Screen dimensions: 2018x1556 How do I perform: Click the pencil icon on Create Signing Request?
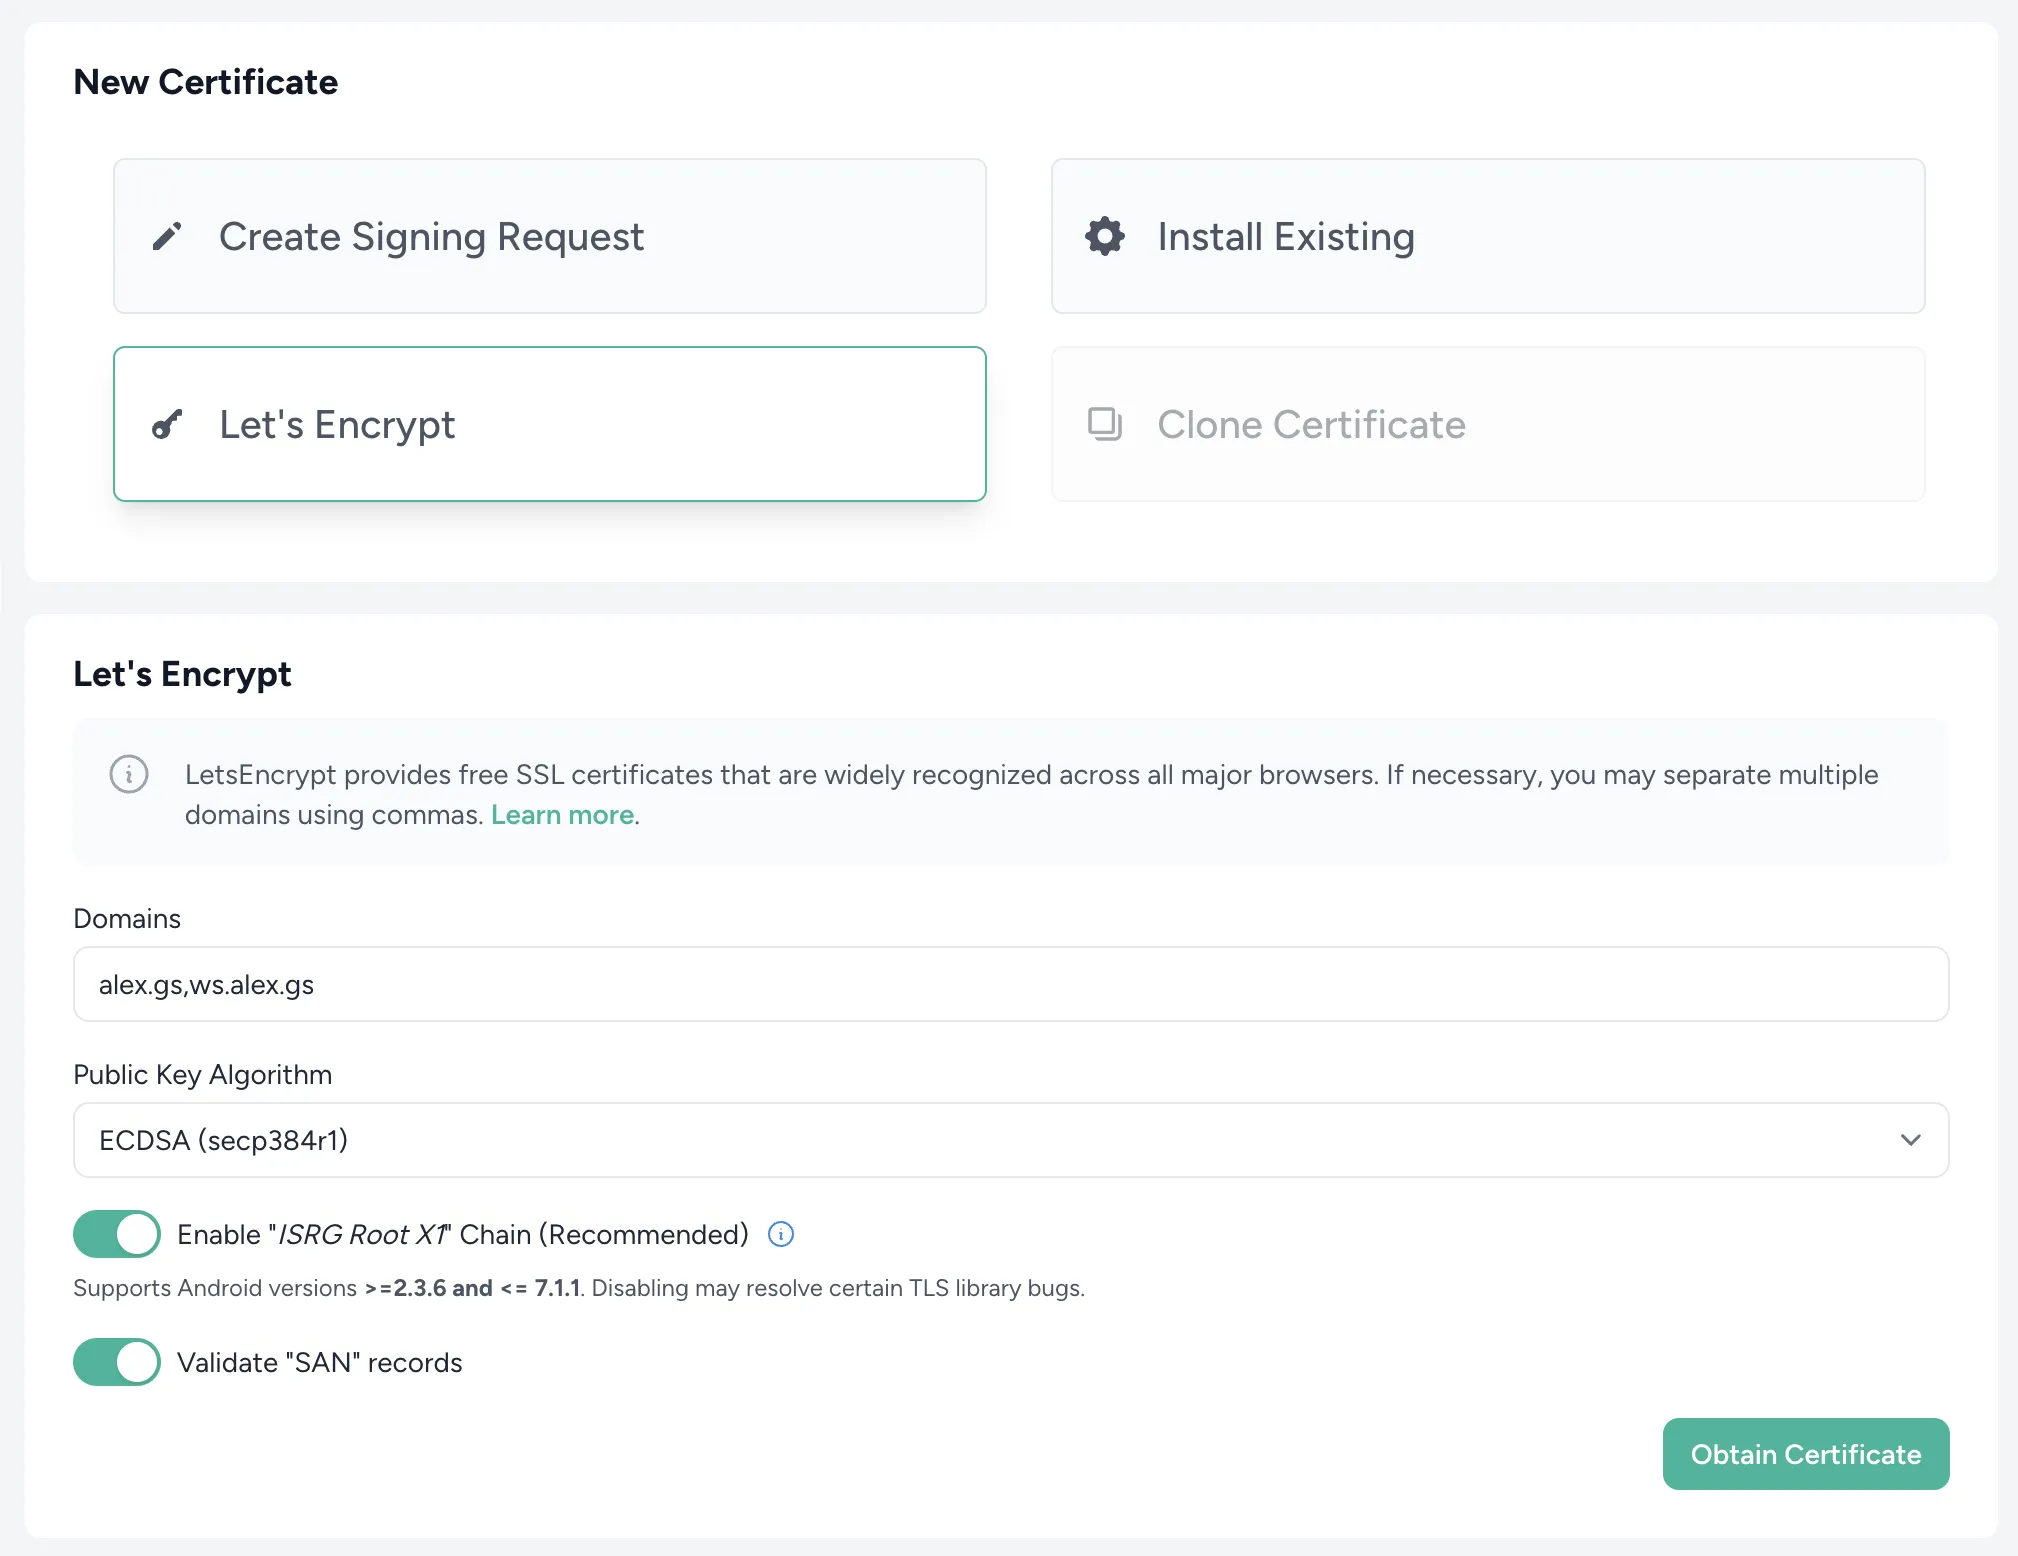tap(167, 236)
